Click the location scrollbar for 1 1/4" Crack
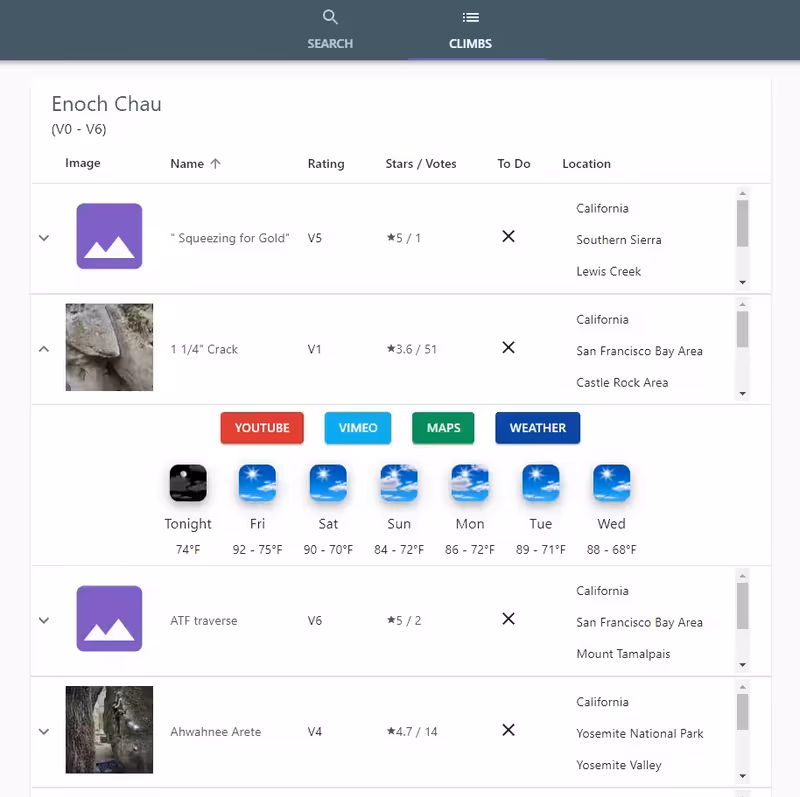 click(x=742, y=330)
